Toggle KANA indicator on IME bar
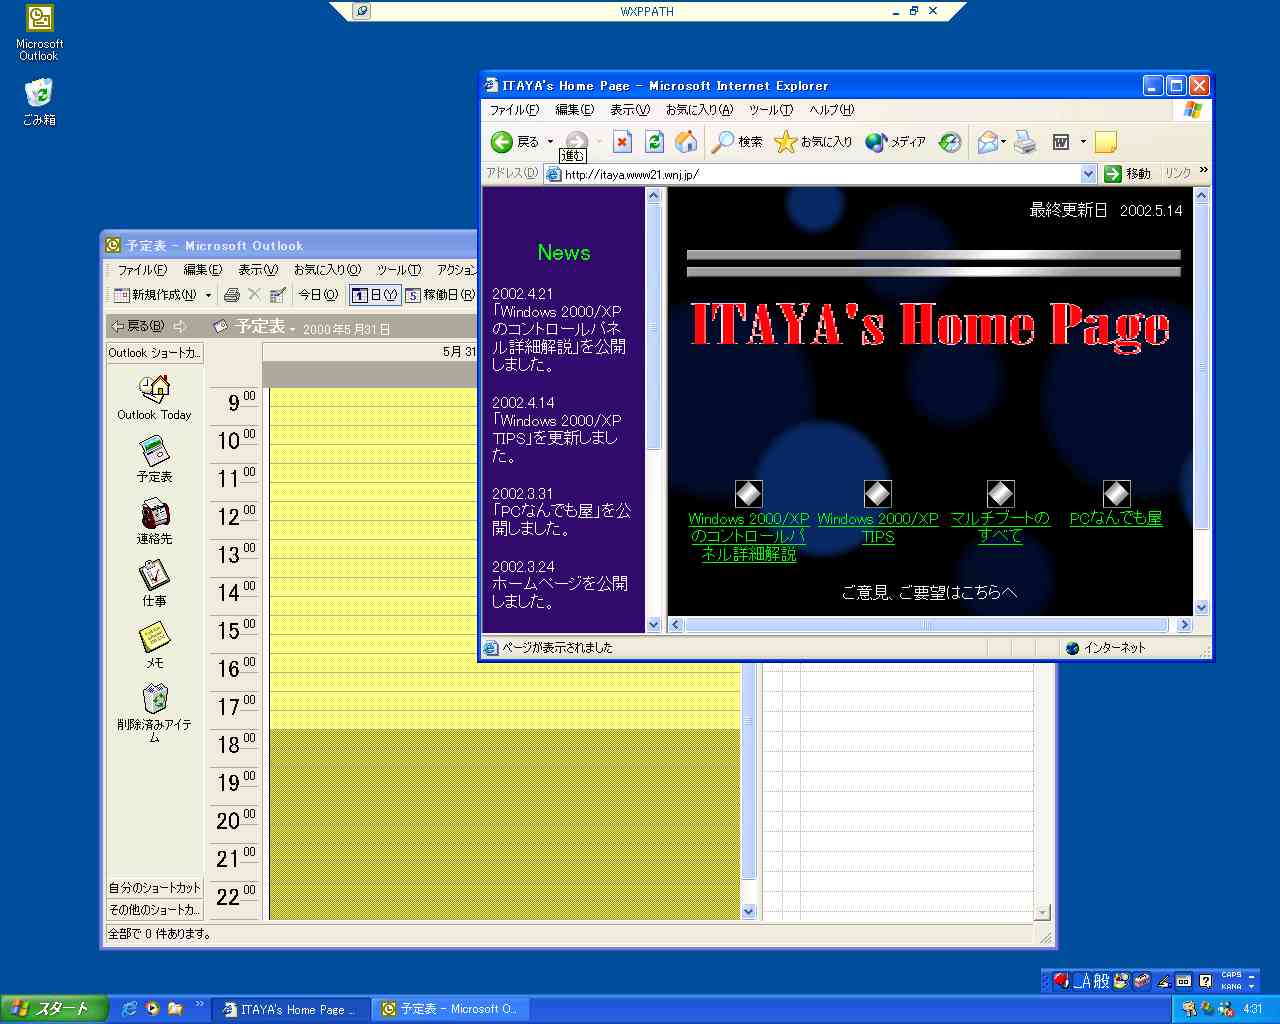The width and height of the screenshot is (1280, 1024). click(x=1231, y=986)
